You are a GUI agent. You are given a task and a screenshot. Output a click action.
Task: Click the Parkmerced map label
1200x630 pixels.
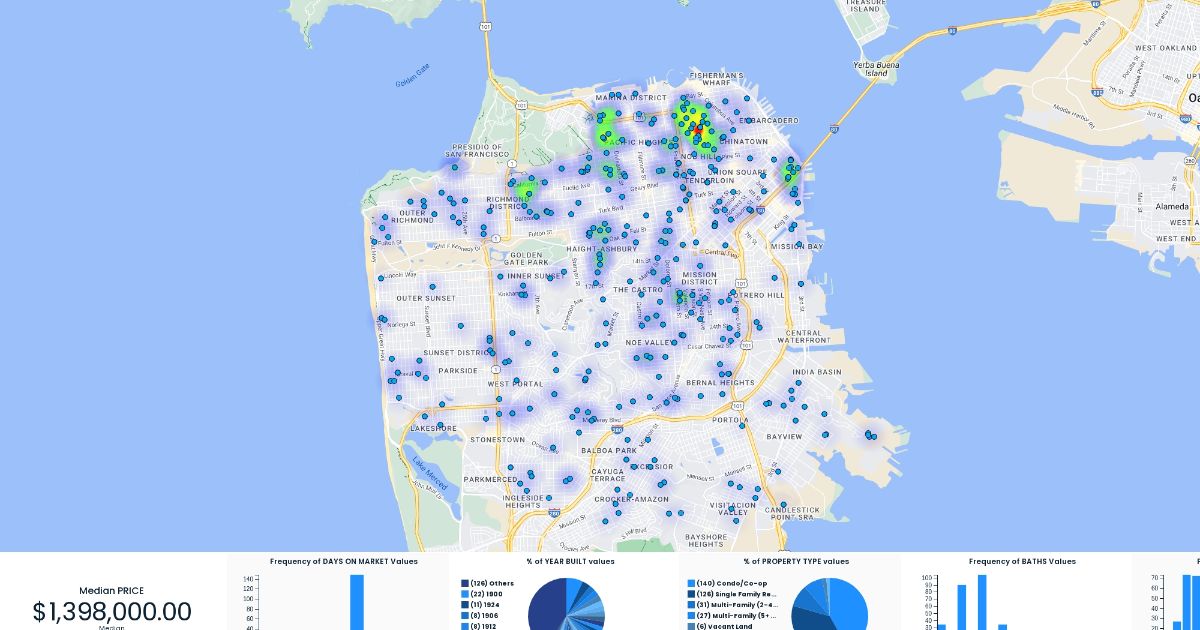click(x=490, y=479)
